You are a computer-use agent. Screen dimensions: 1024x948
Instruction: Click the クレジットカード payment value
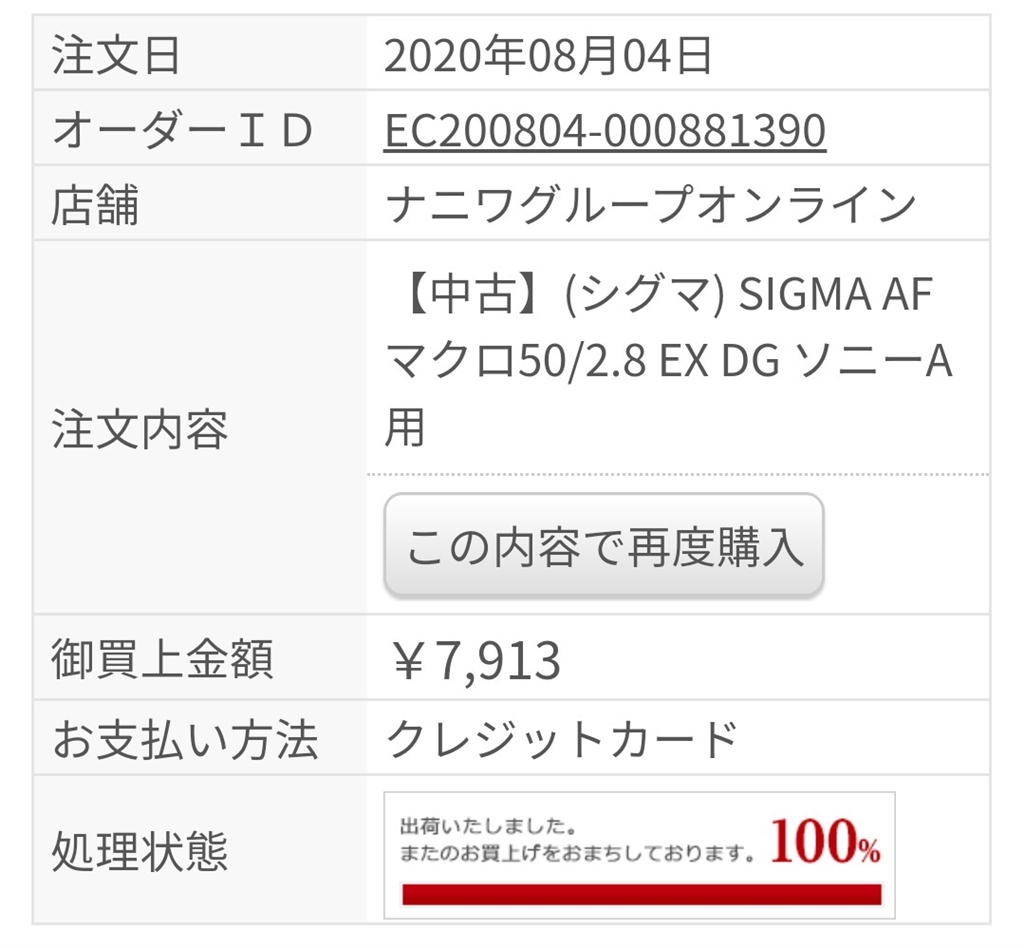click(x=562, y=740)
